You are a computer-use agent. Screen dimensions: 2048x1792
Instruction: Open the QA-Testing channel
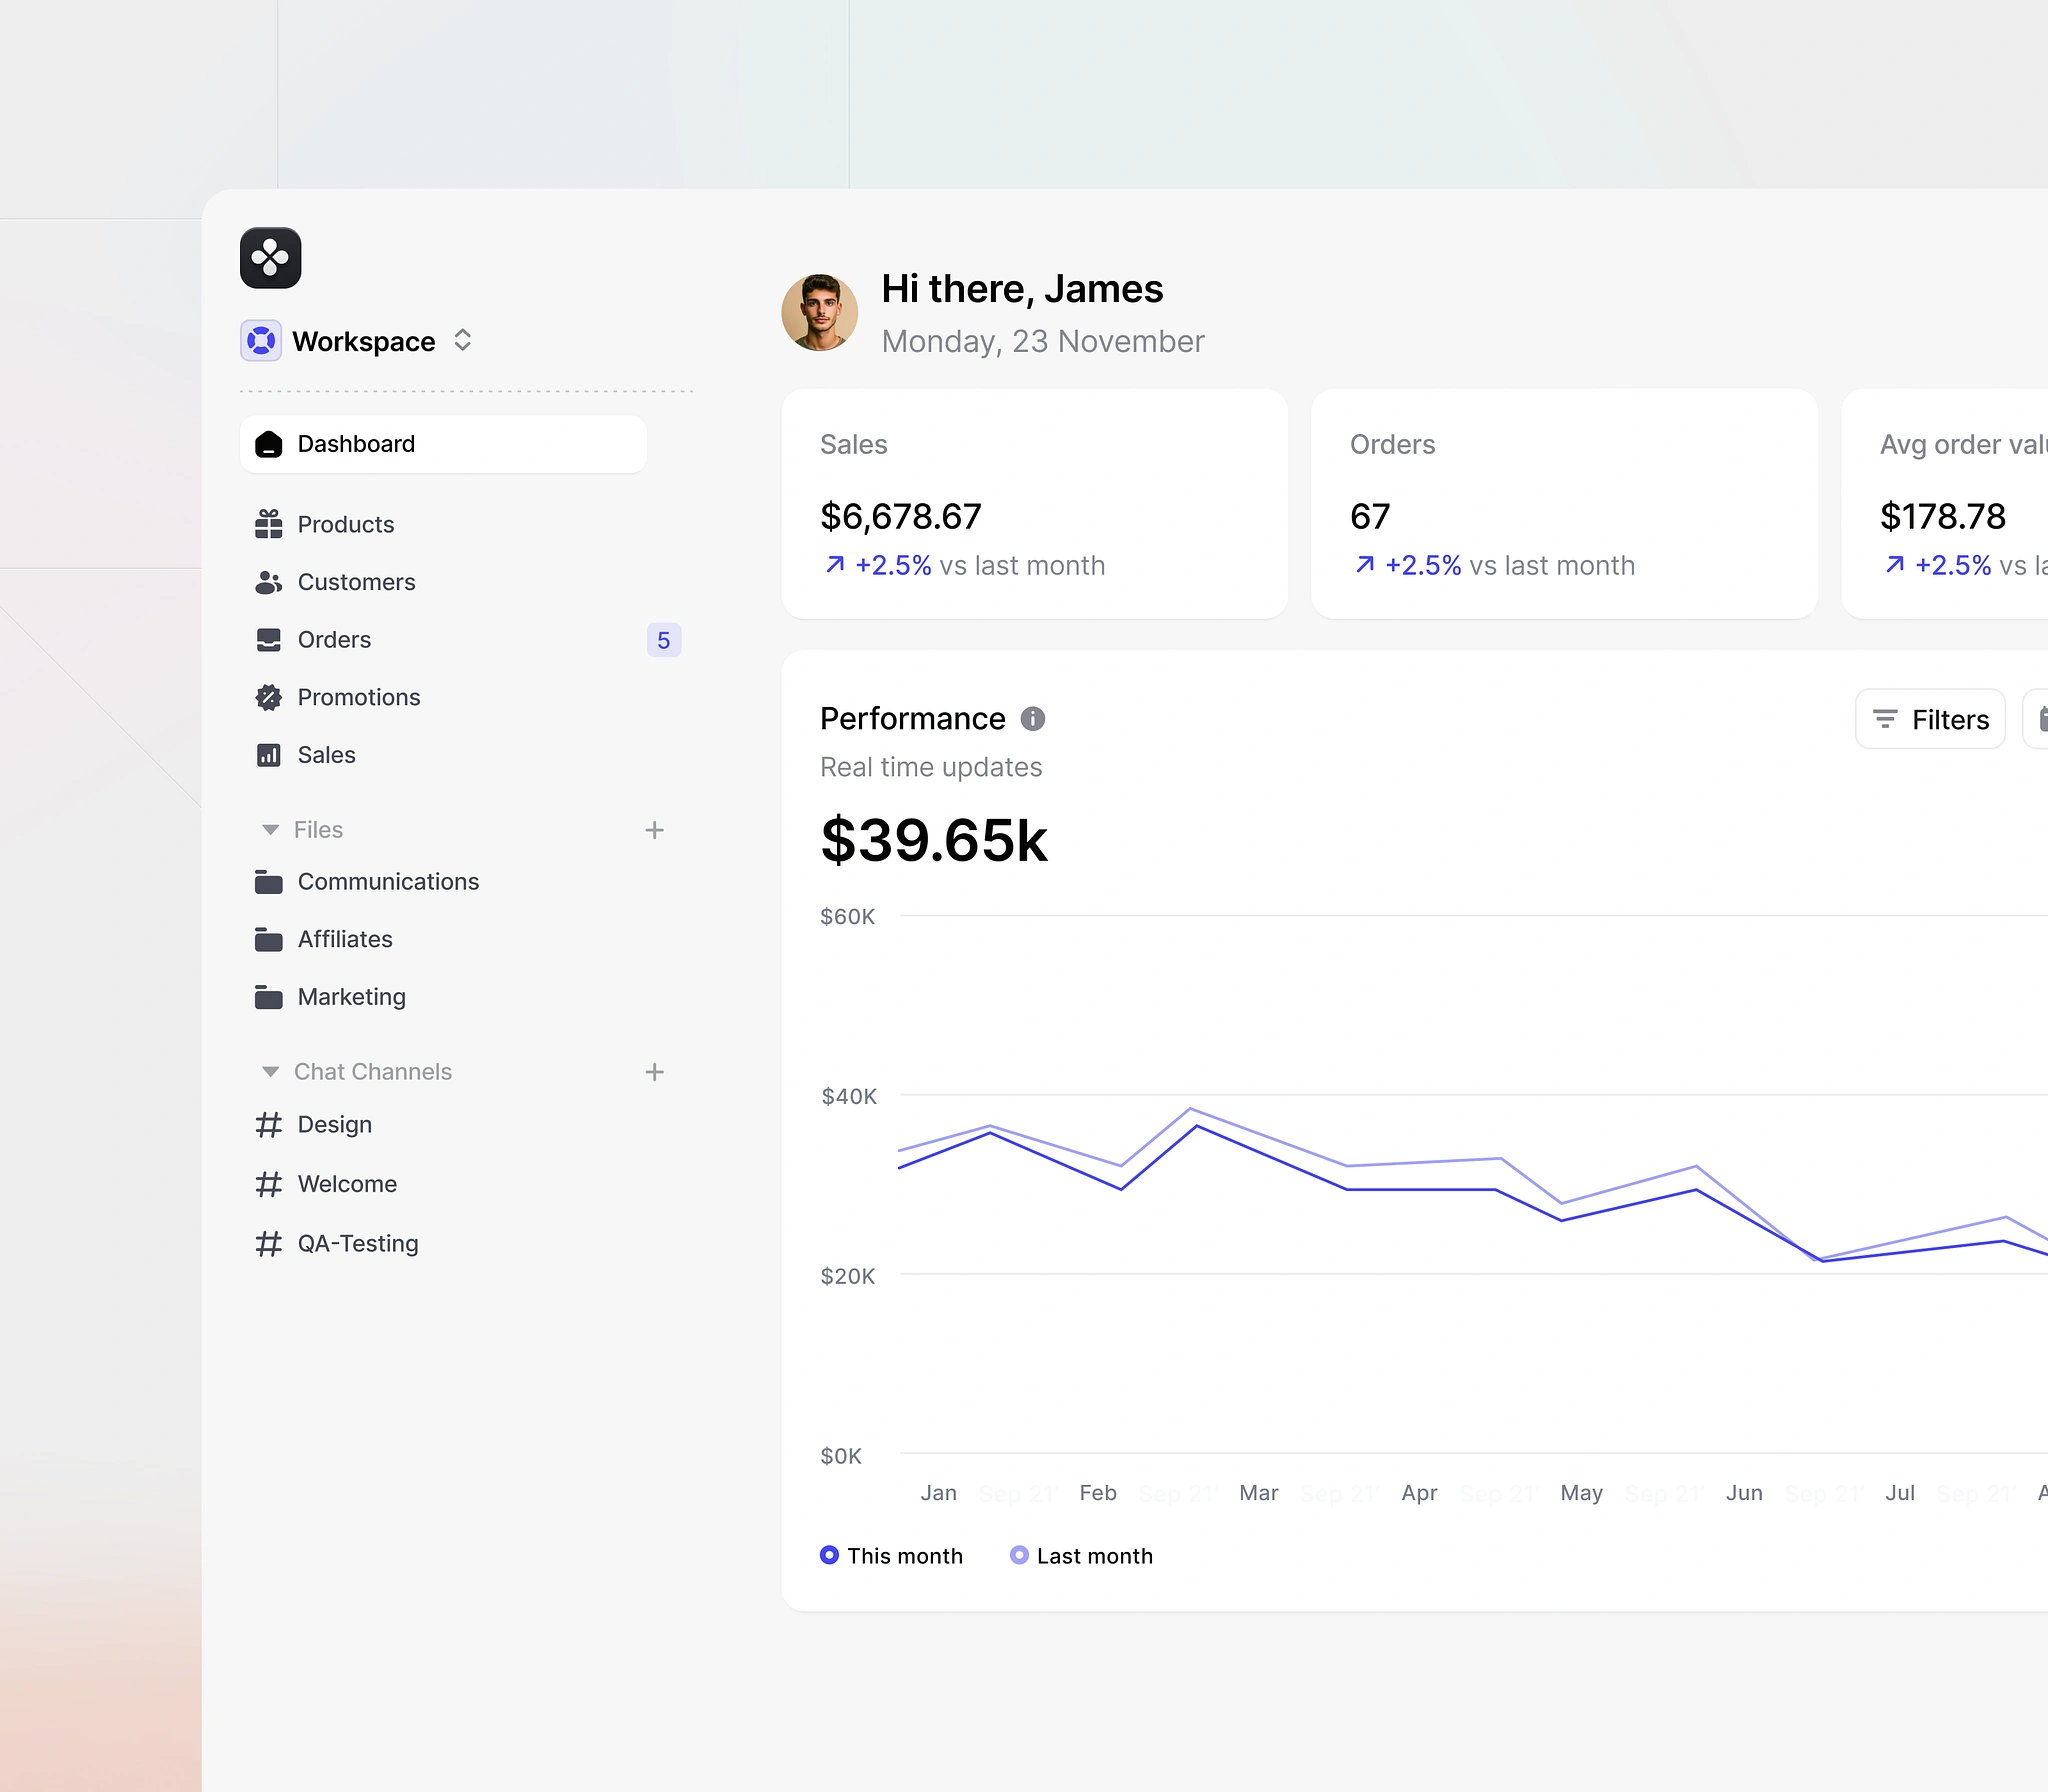357,1243
